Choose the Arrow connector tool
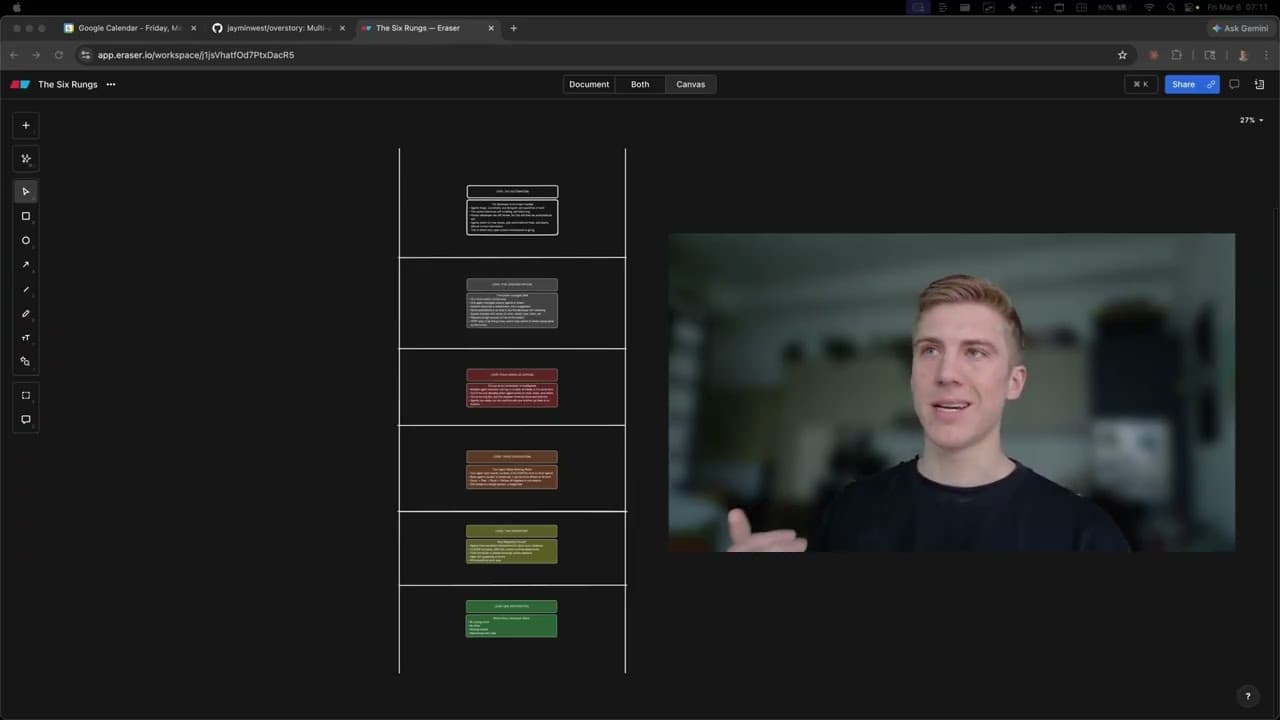This screenshot has width=1280, height=720. coord(26,265)
